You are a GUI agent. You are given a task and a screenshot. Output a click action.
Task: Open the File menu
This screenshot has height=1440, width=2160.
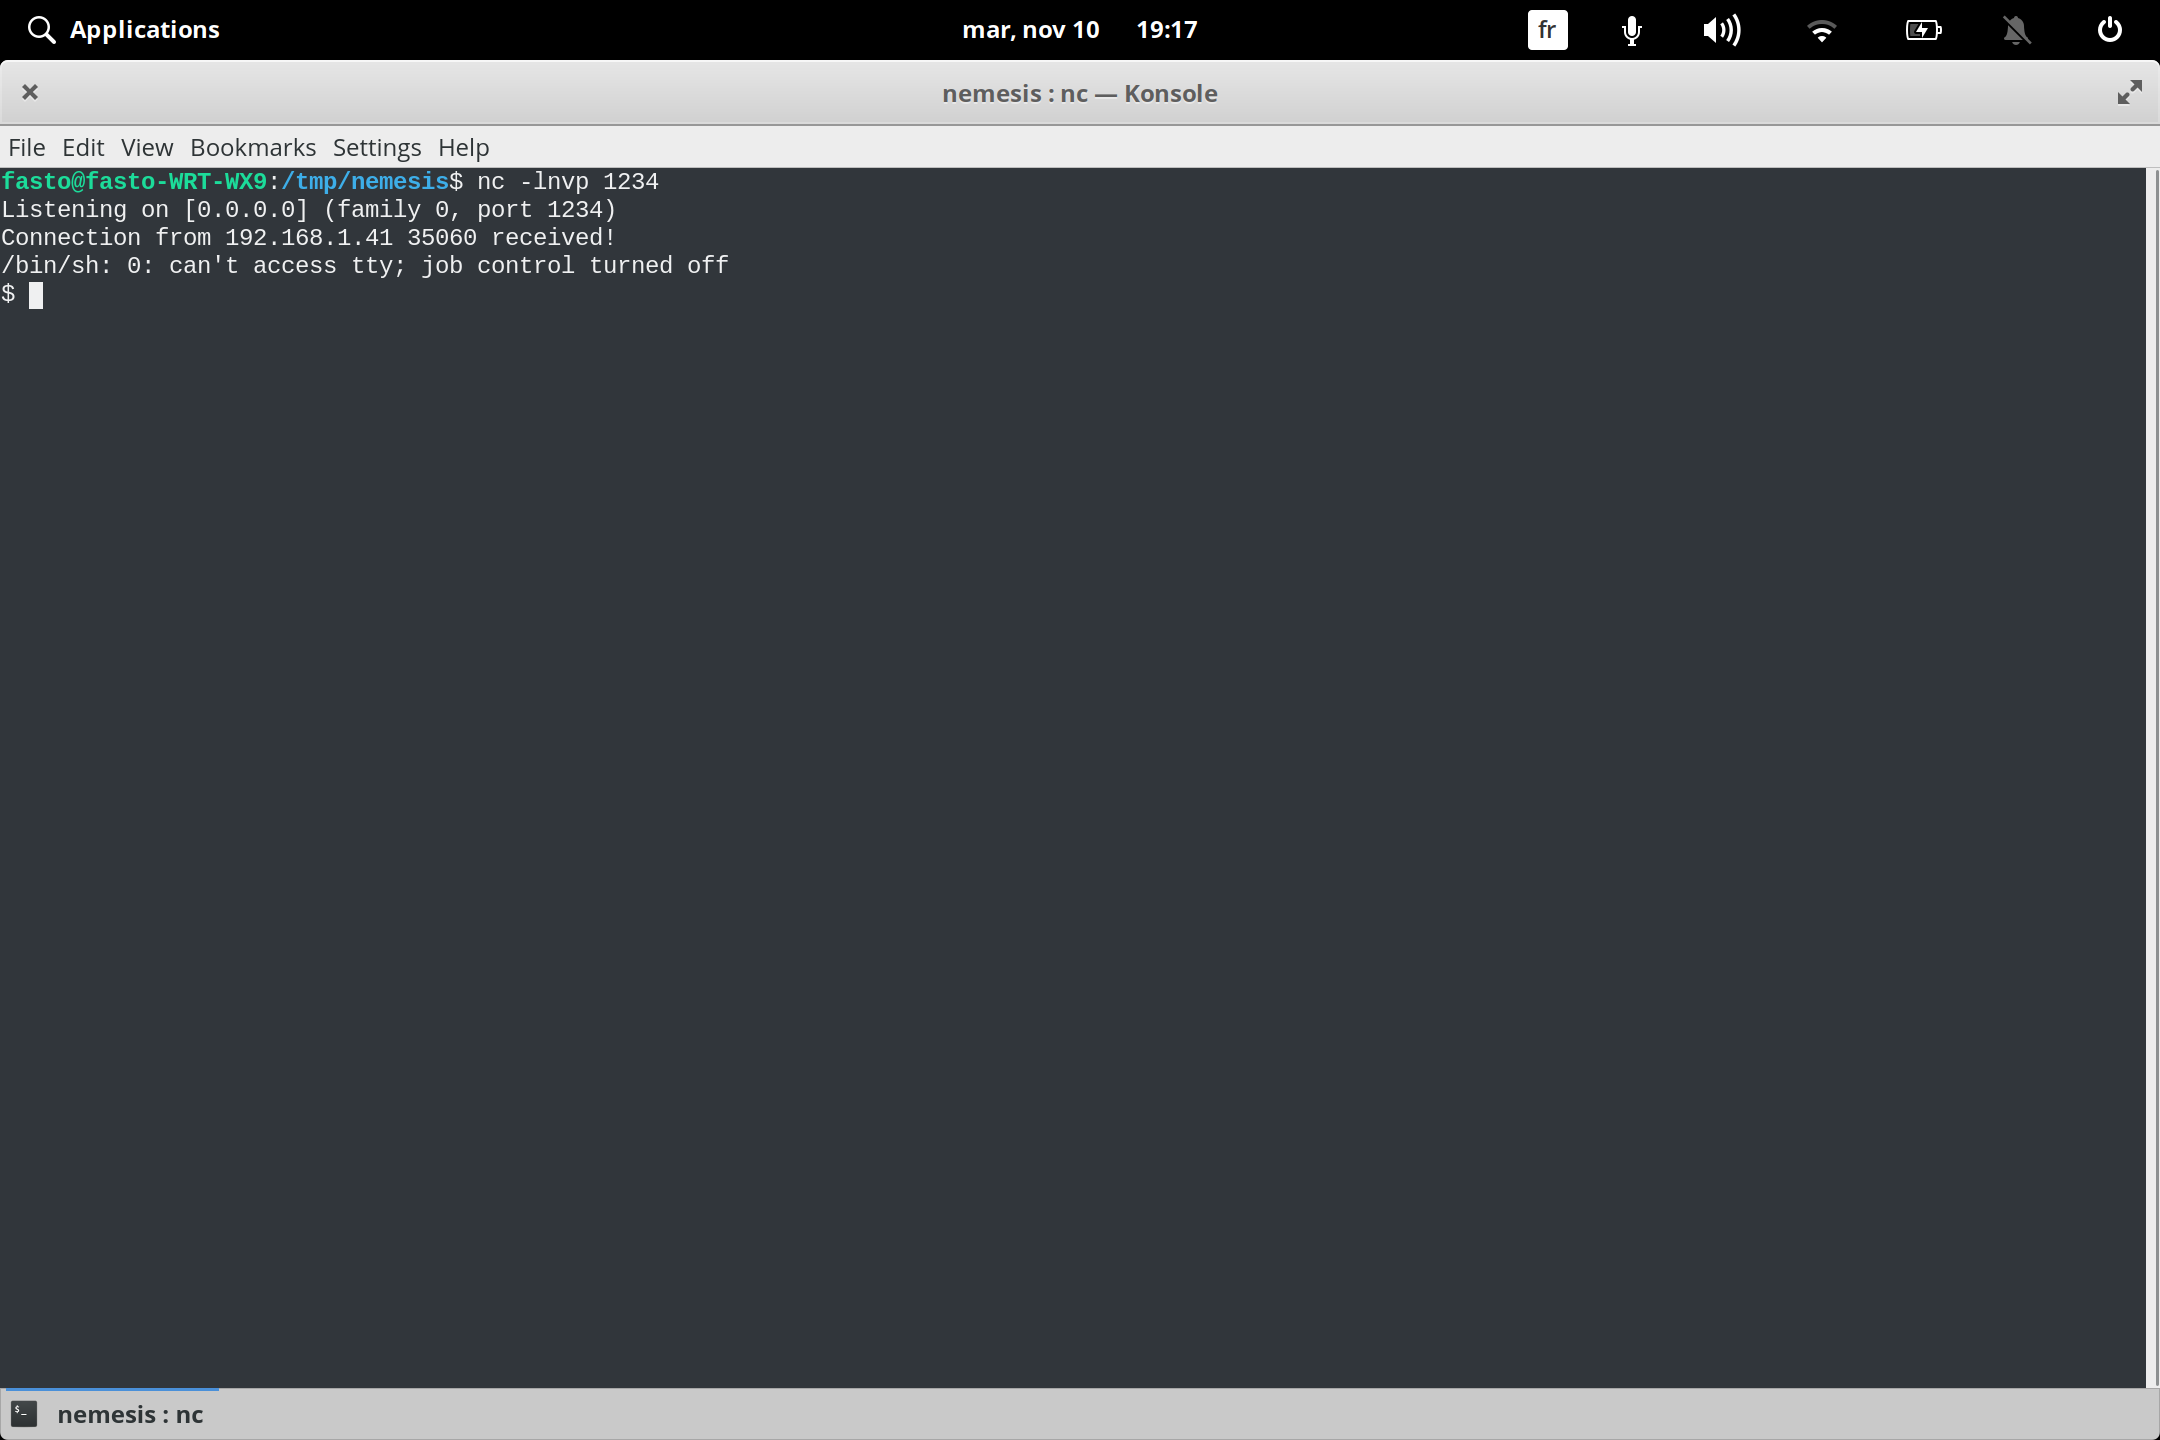[x=26, y=147]
